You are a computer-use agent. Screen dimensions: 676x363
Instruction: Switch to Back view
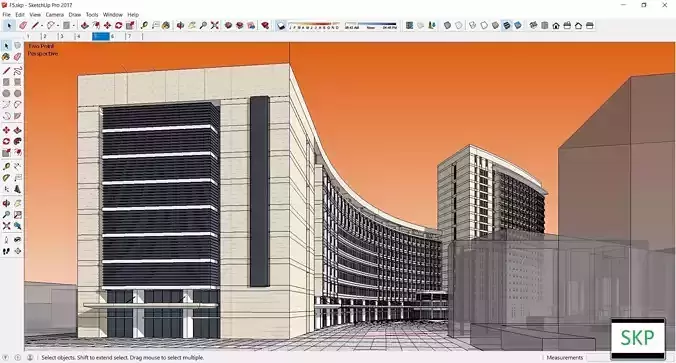click(579, 25)
